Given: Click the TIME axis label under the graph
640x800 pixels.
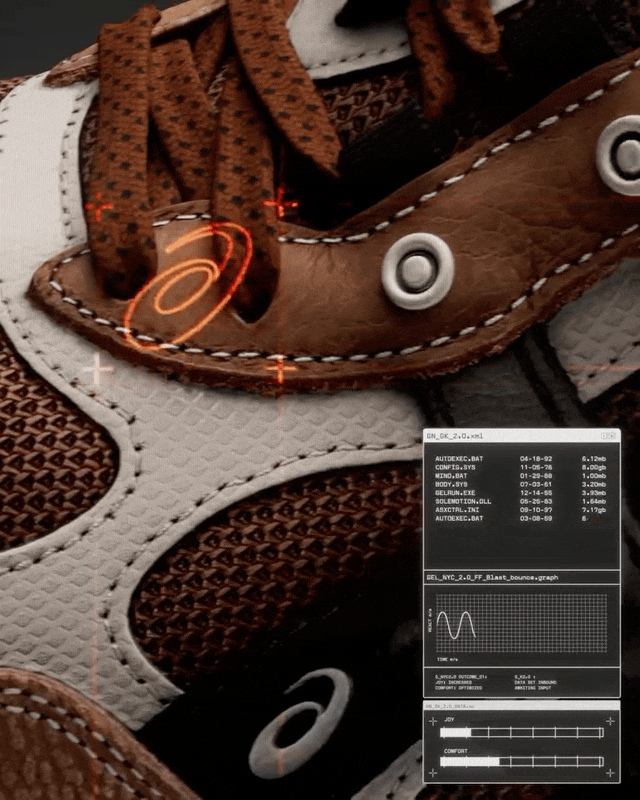Looking at the screenshot, I should (447, 660).
